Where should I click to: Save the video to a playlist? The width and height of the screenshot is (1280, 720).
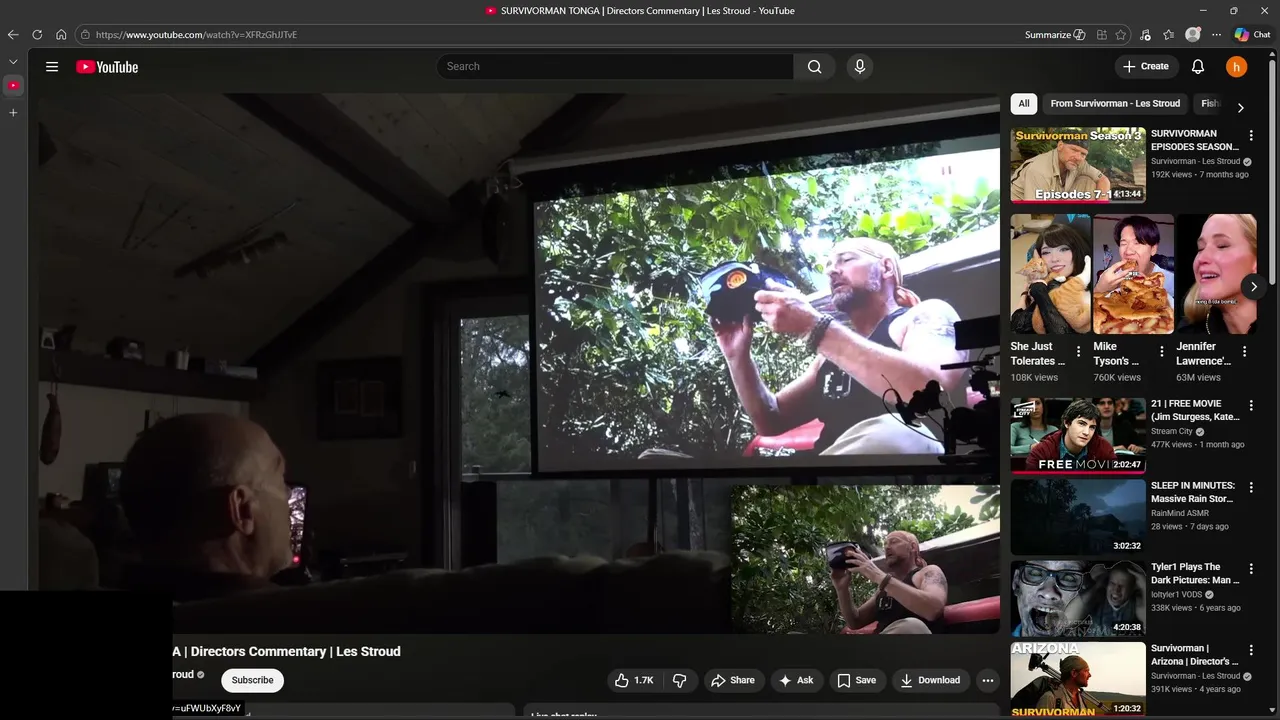point(857,680)
